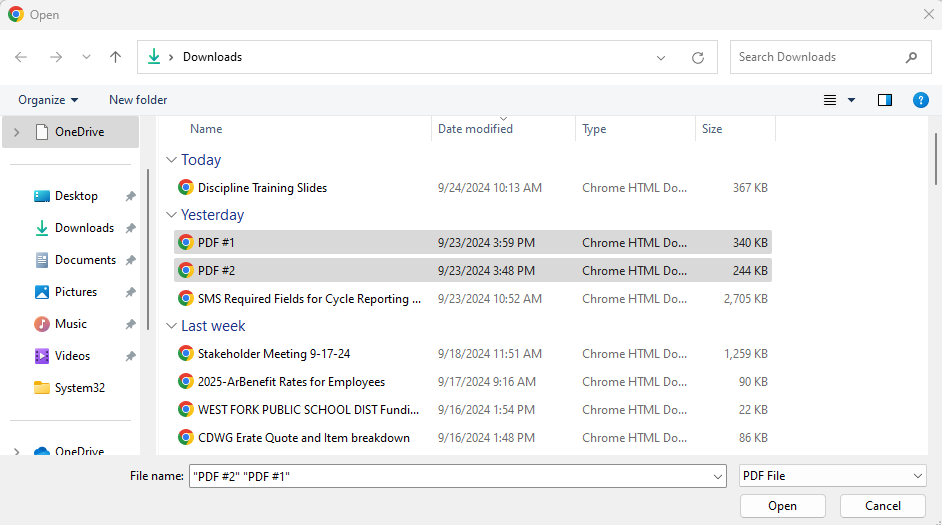This screenshot has height=525, width=942.
Task: Click Chrome icon next to PDF #1
Action: (186, 243)
